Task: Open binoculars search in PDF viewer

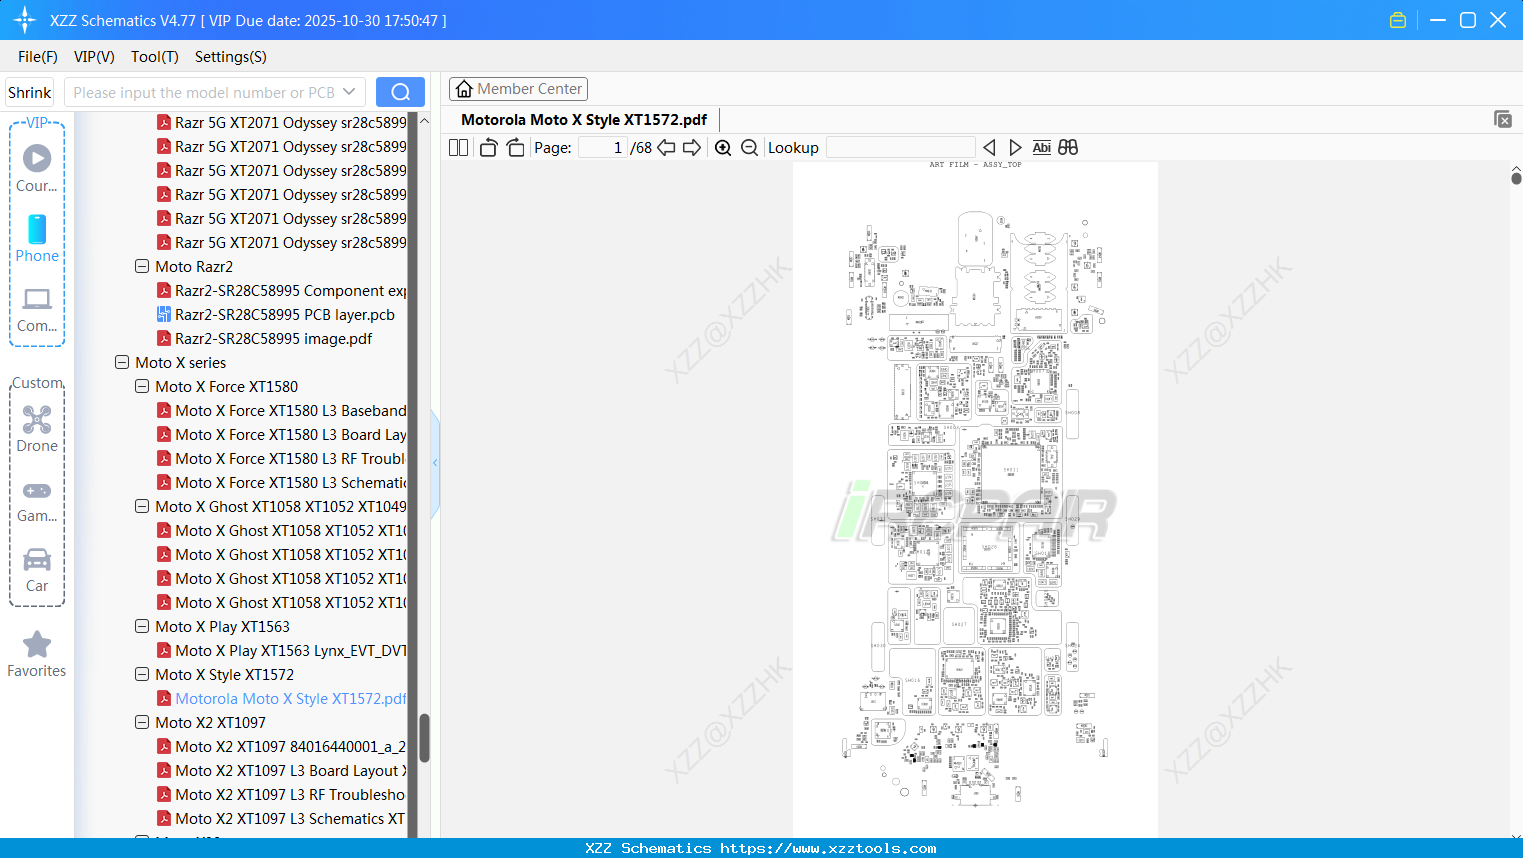Action: coord(1067,147)
